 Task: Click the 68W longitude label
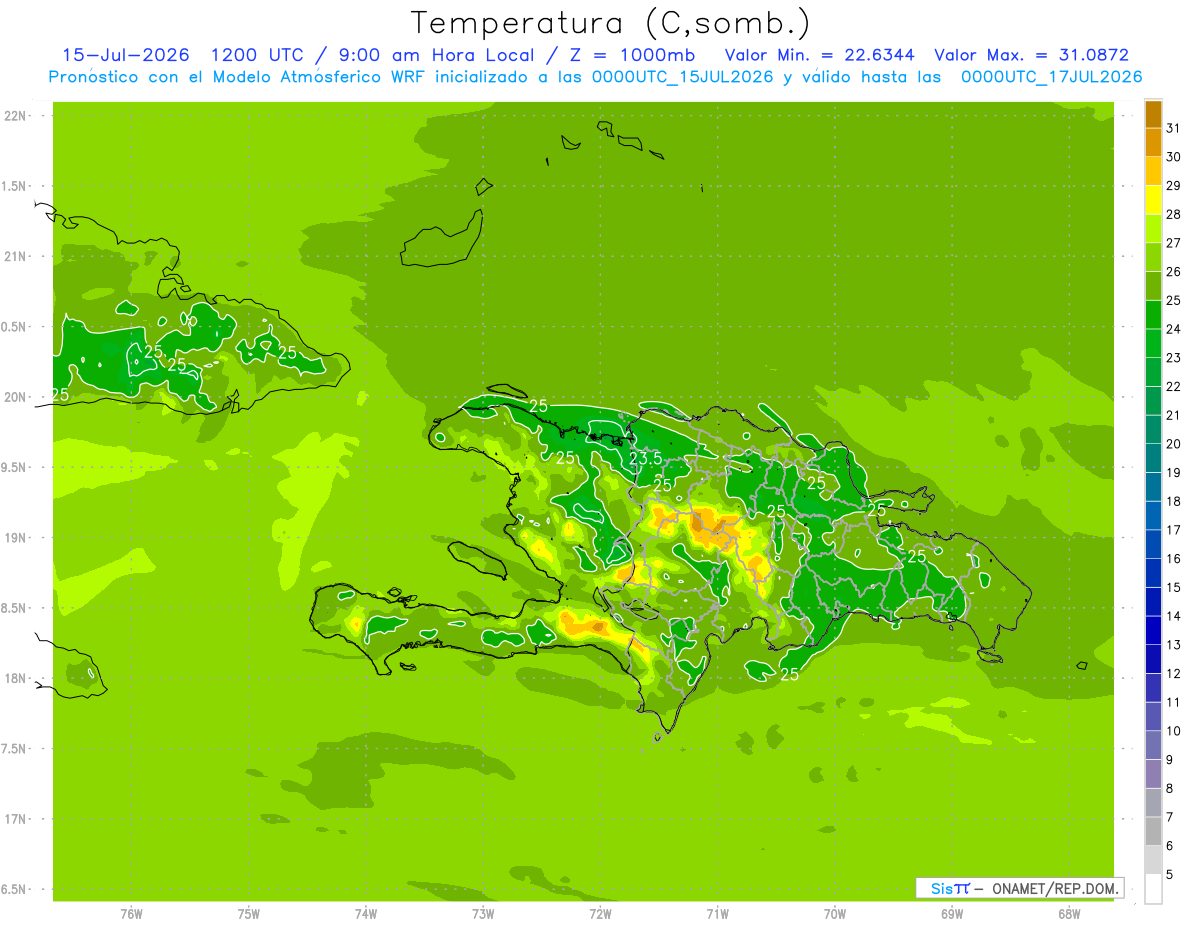coord(1069,913)
